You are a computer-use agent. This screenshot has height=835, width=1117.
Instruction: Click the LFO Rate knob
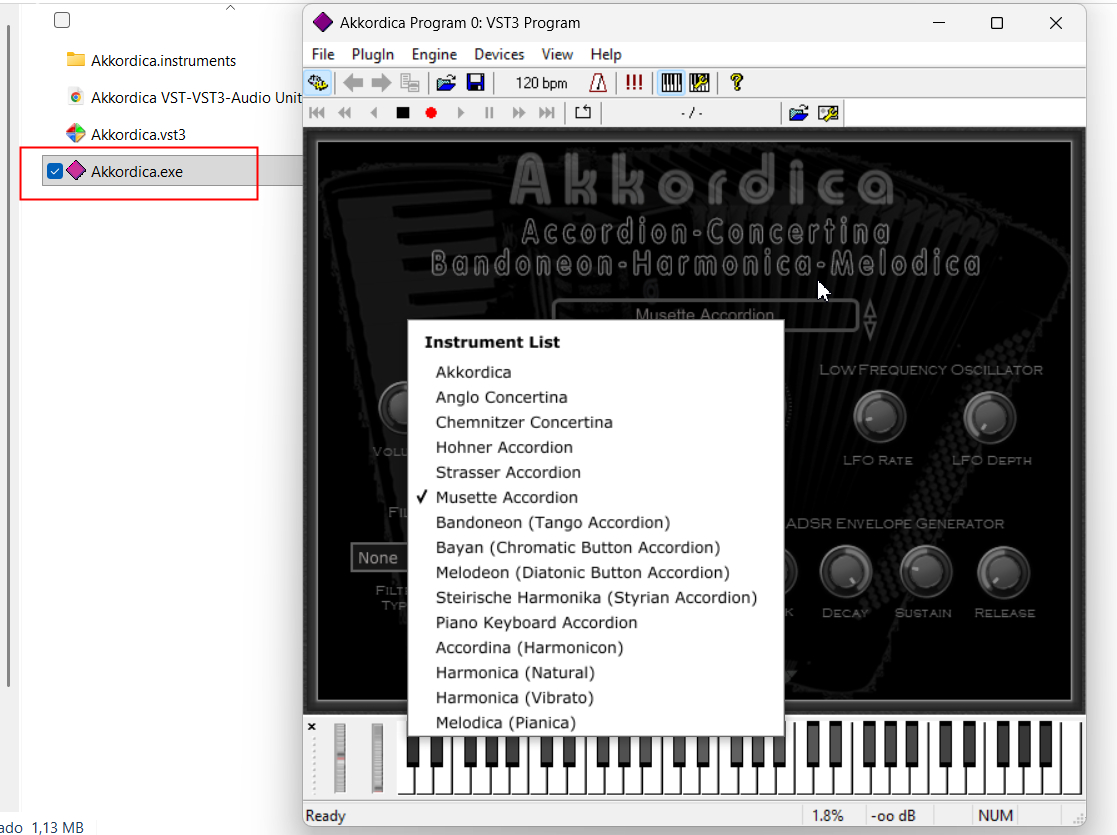tap(880, 416)
